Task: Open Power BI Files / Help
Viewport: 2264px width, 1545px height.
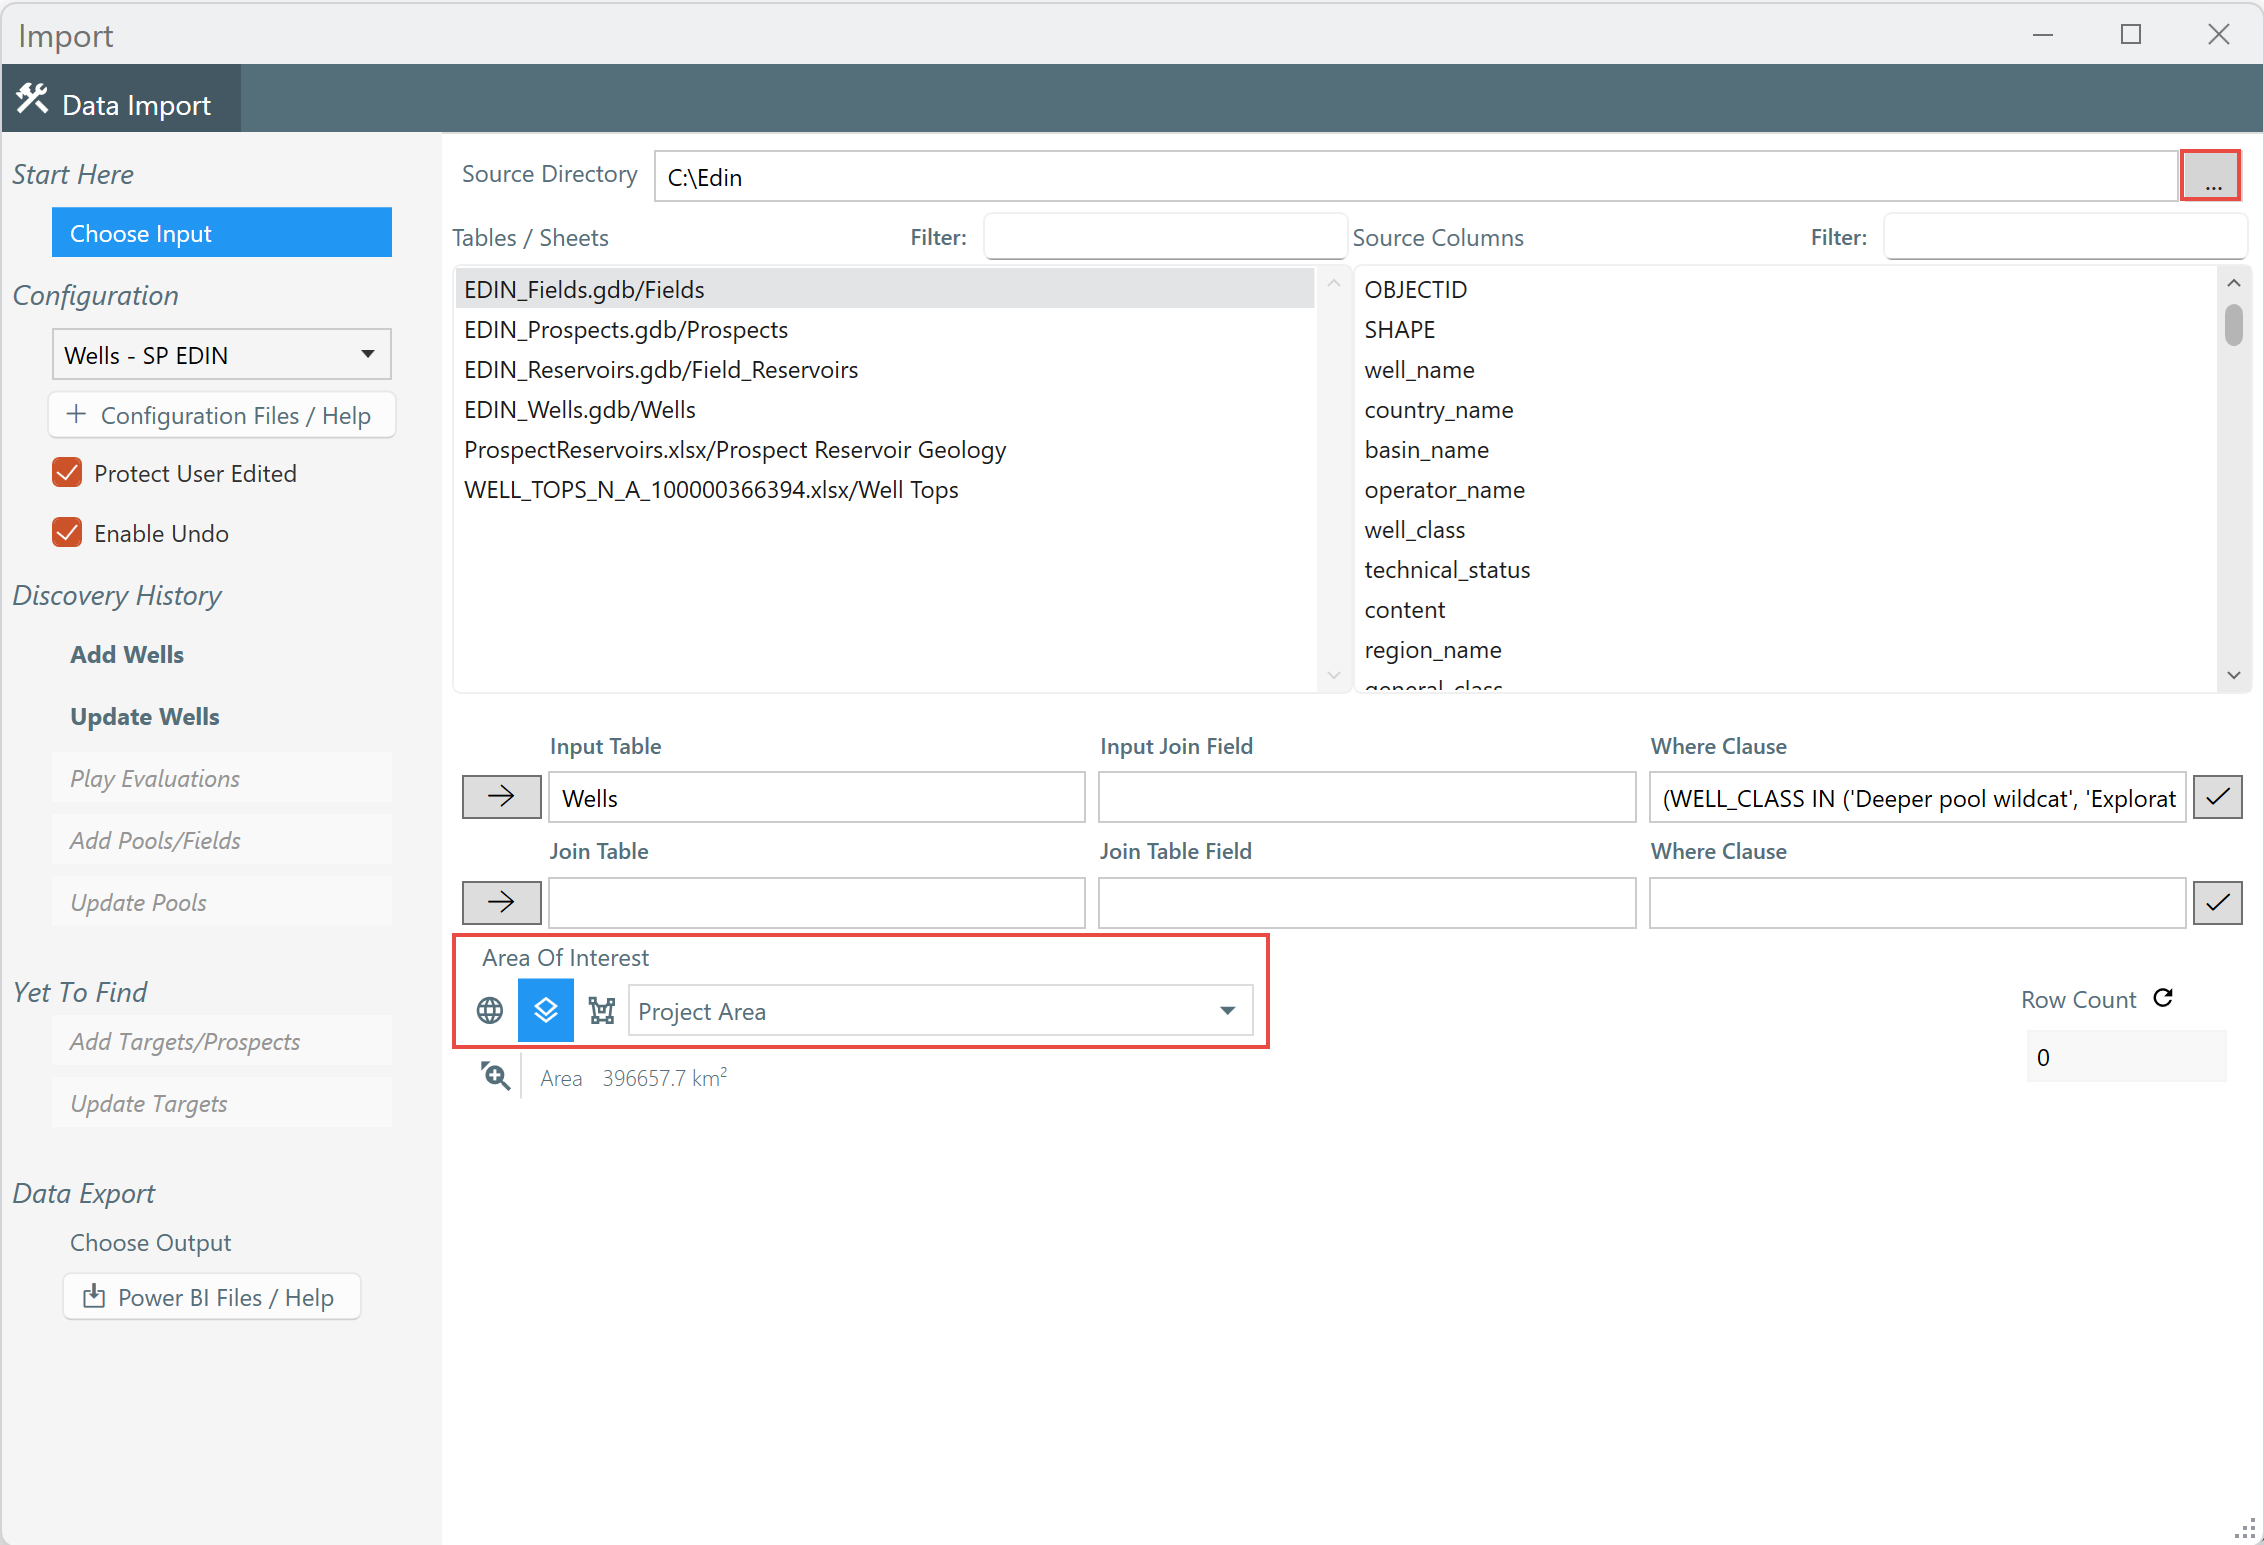Action: click(211, 1297)
